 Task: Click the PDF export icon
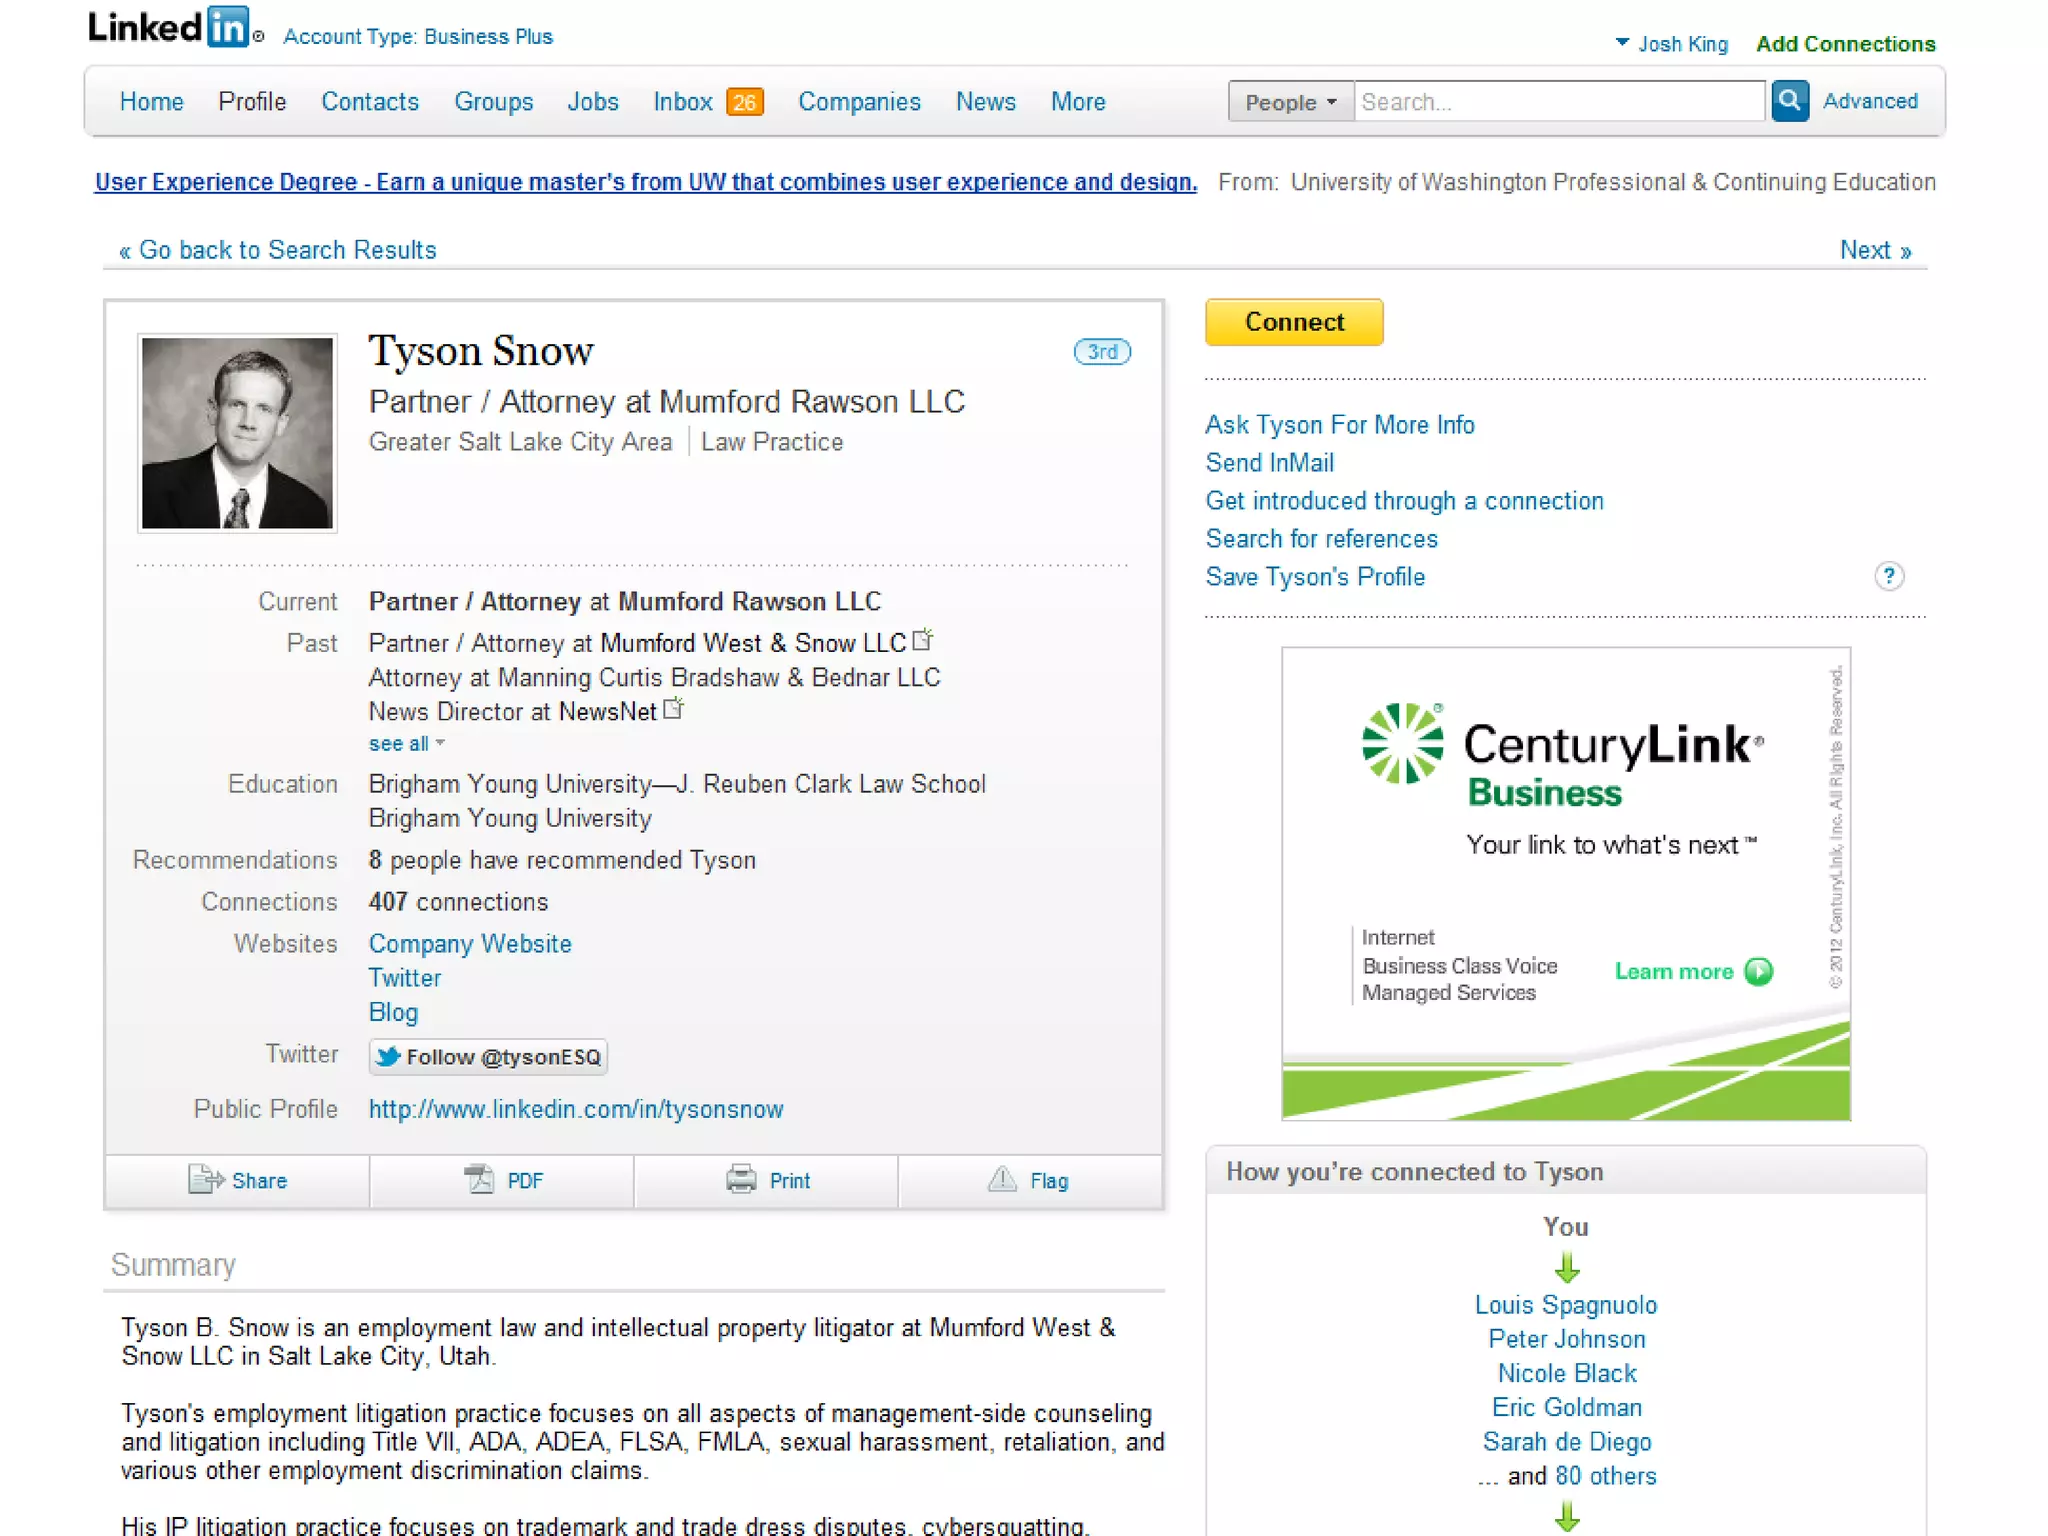click(x=480, y=1180)
